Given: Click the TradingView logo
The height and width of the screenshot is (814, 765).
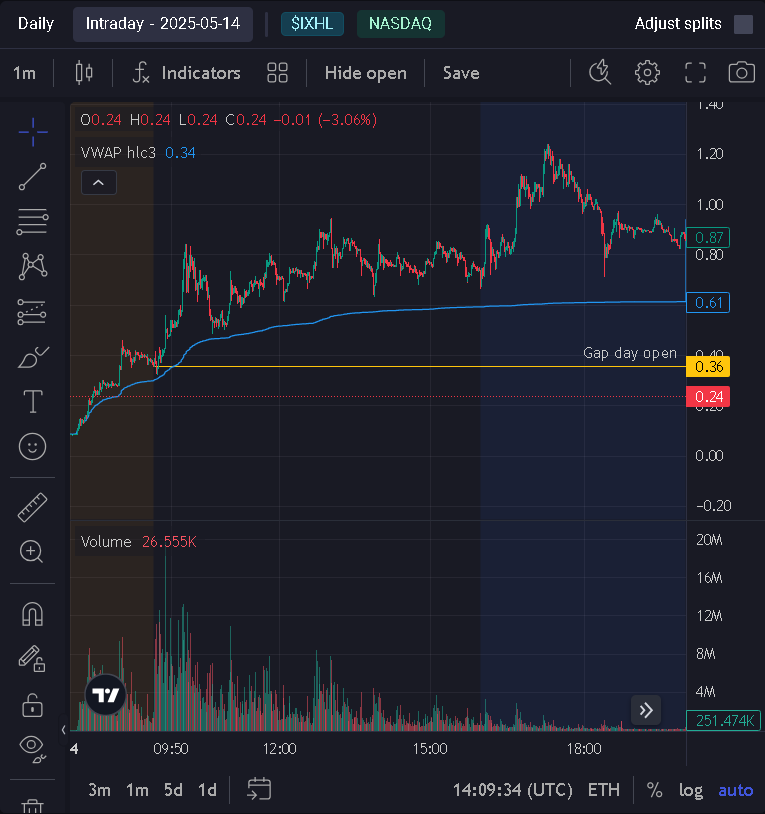Looking at the screenshot, I should pyautogui.click(x=105, y=695).
